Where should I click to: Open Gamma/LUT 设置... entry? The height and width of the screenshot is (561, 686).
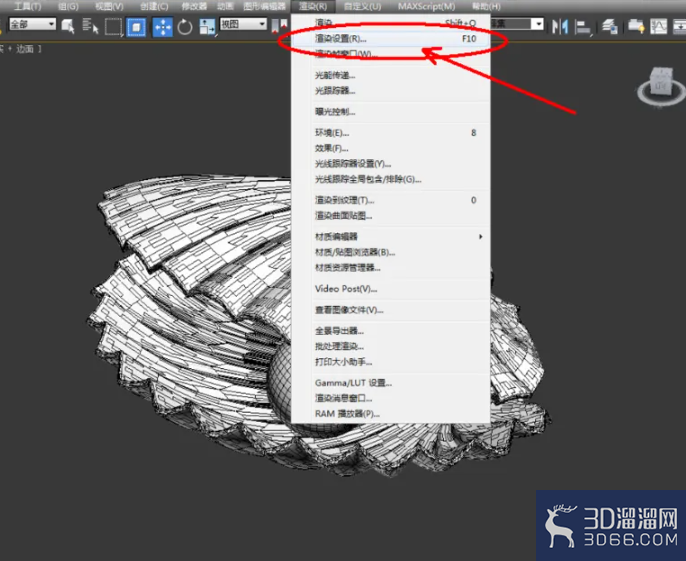point(391,383)
